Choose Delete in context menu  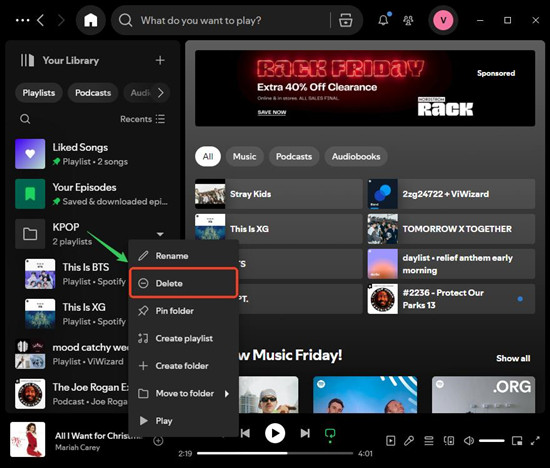click(x=183, y=283)
